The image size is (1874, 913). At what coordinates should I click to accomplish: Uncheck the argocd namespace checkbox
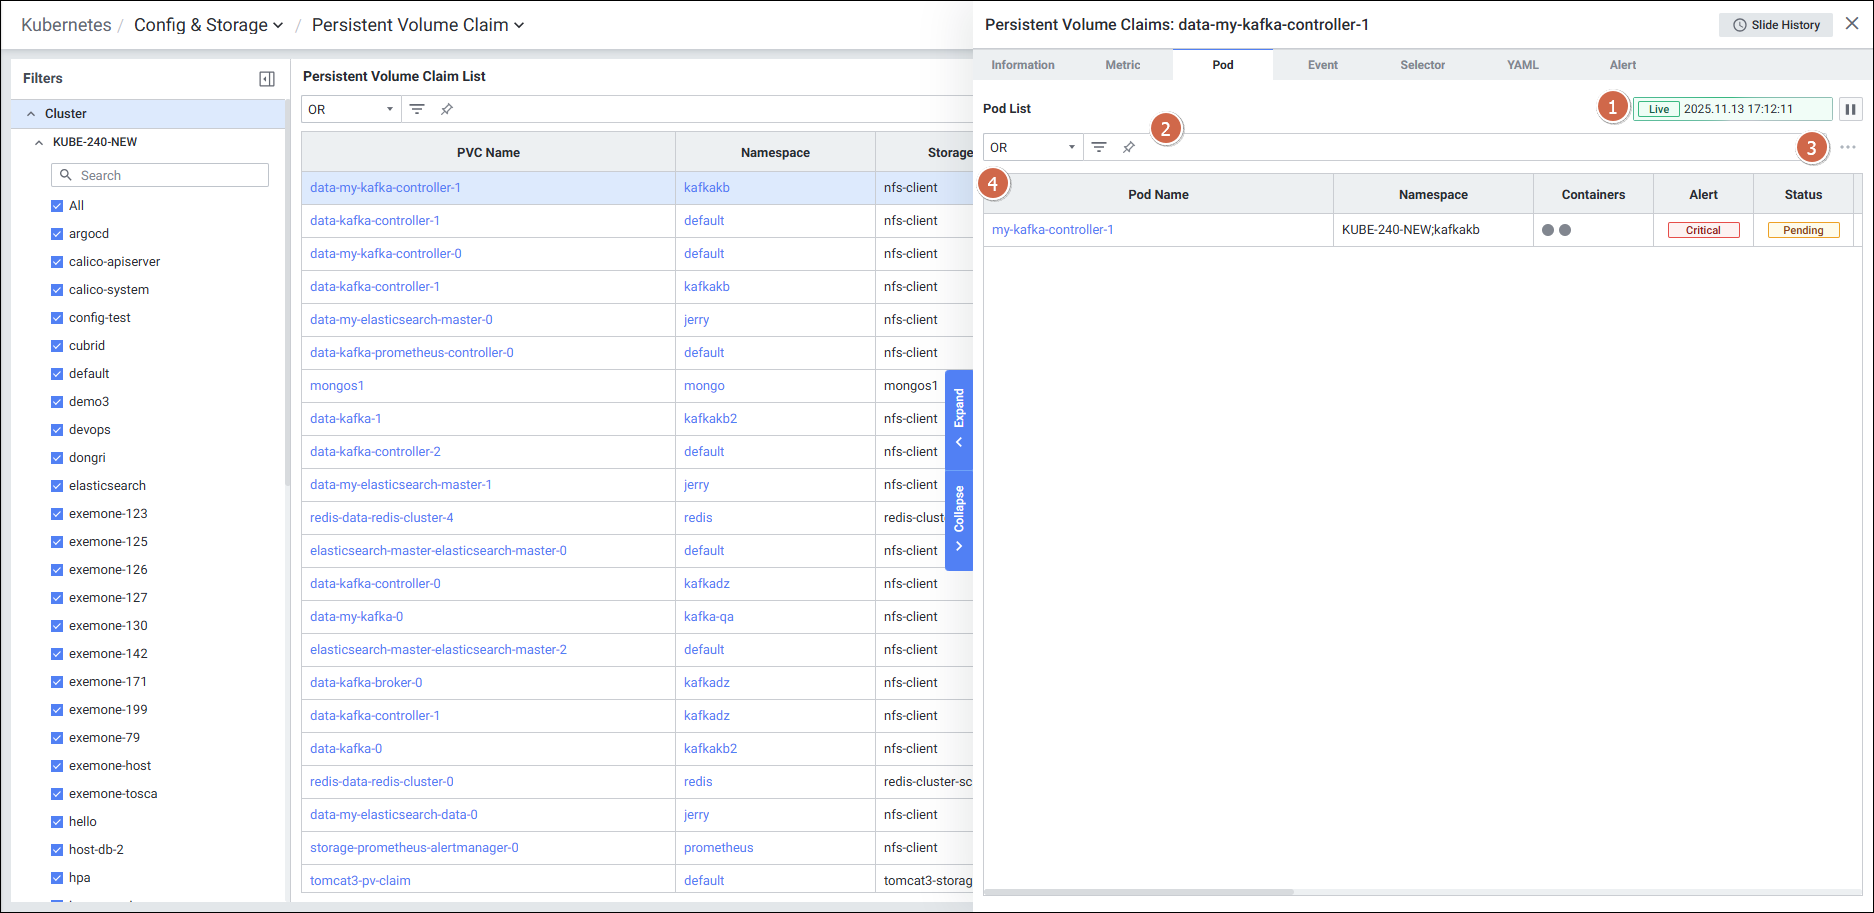tap(57, 234)
